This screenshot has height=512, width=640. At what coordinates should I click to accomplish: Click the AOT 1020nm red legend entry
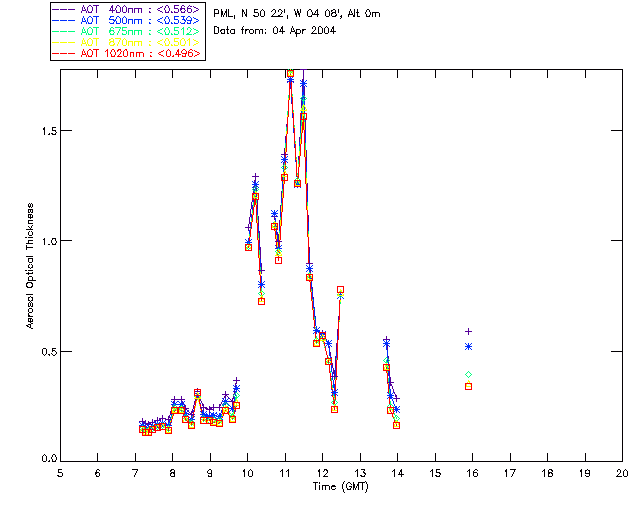(x=127, y=53)
